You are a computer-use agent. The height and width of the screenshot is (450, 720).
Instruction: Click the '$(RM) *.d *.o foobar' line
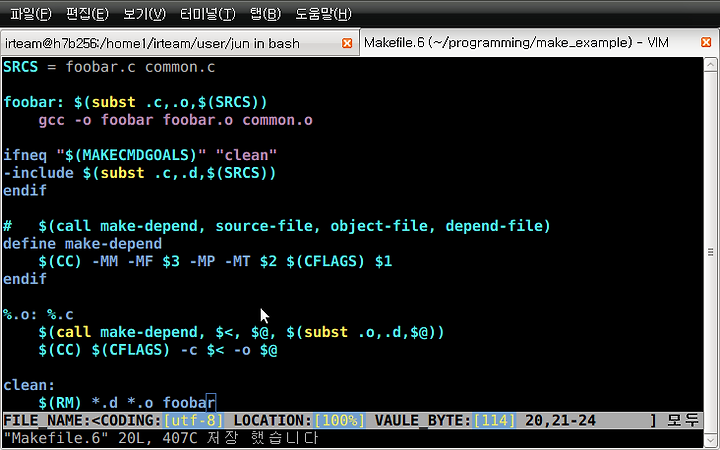coord(127,403)
